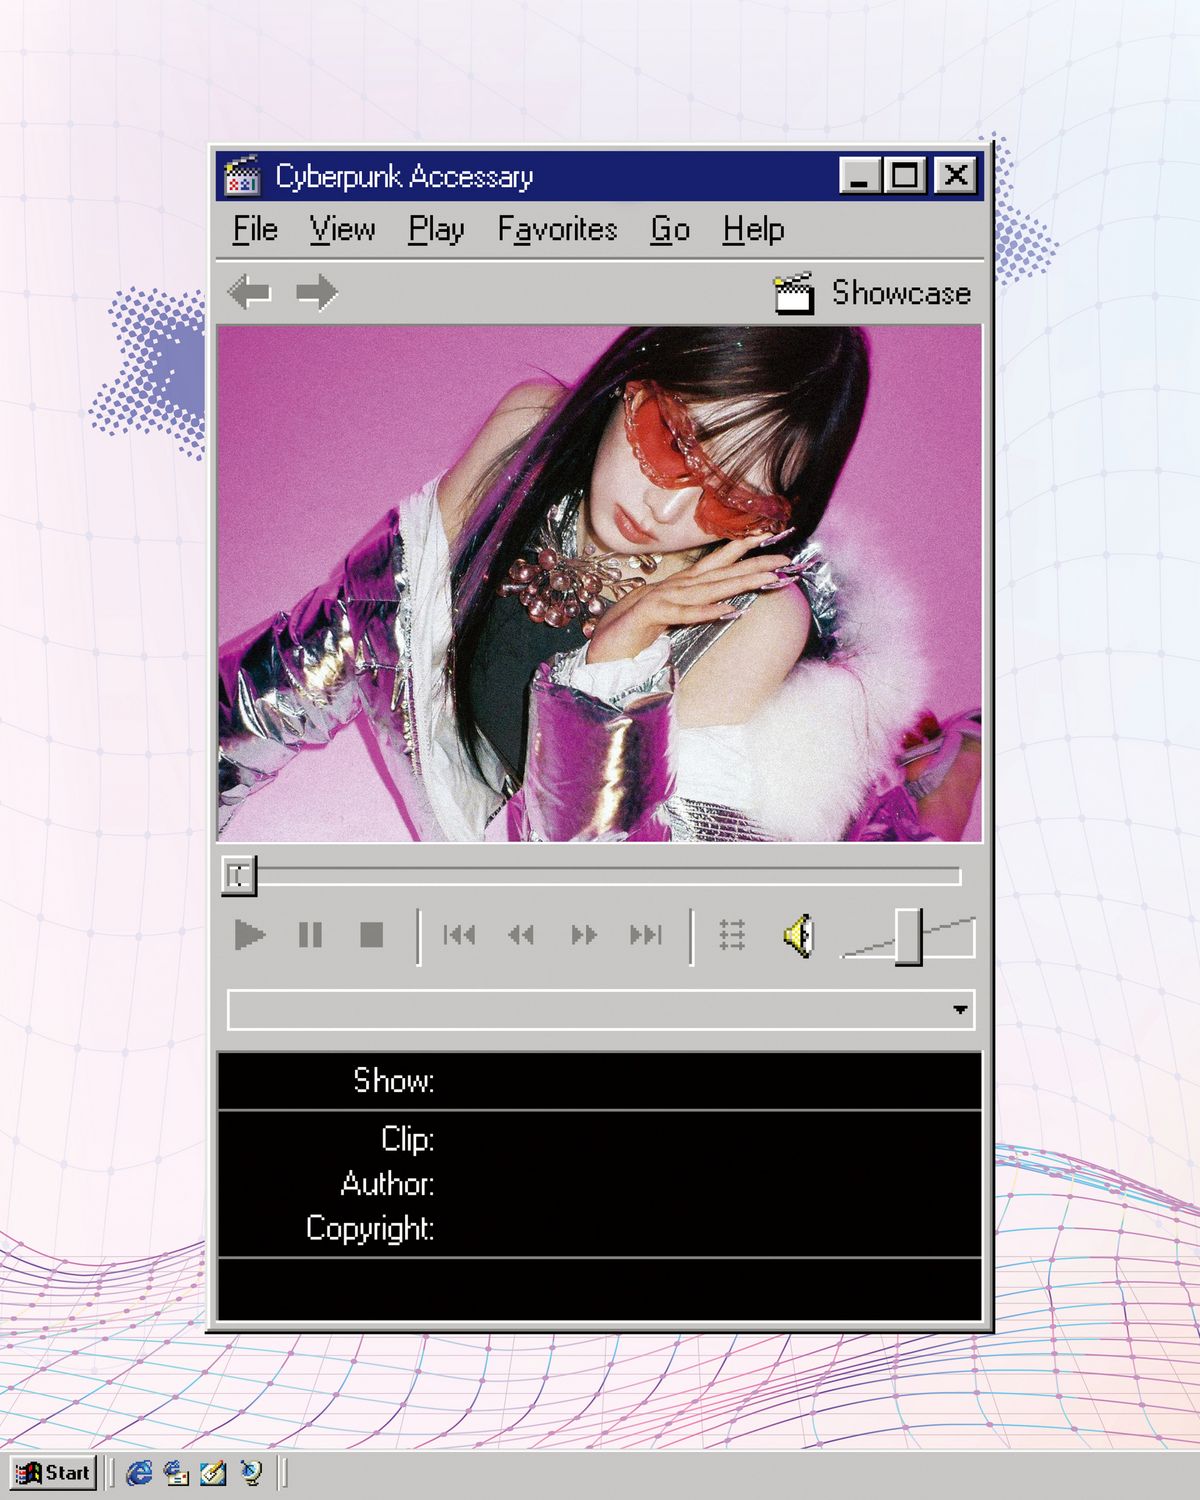Image resolution: width=1200 pixels, height=1500 pixels.
Task: Skip to the previous track
Action: click(x=459, y=935)
